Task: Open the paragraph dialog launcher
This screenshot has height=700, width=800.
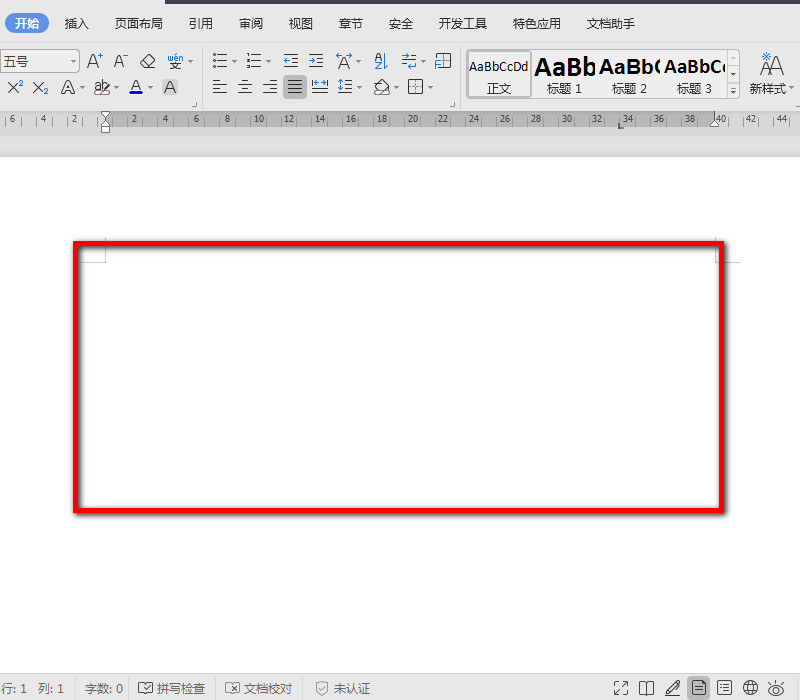Action: pos(453,105)
